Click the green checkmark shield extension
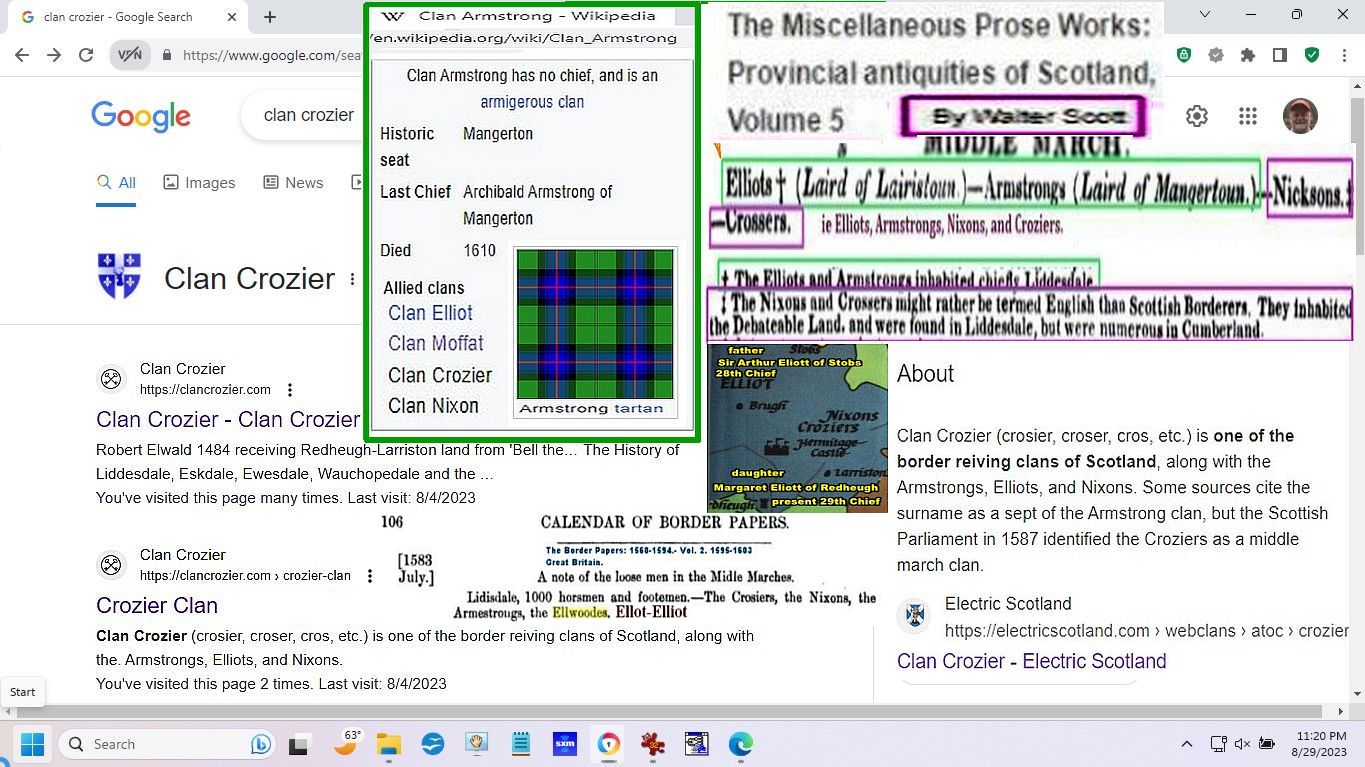 (x=1312, y=55)
